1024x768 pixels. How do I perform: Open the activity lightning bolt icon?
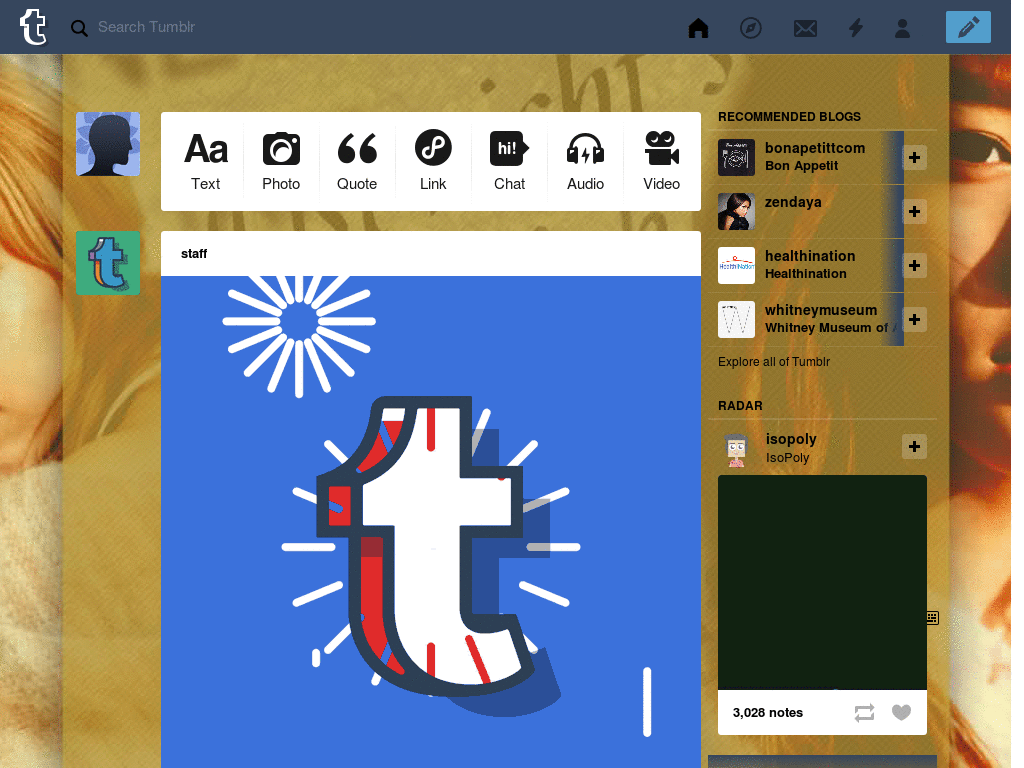click(856, 27)
